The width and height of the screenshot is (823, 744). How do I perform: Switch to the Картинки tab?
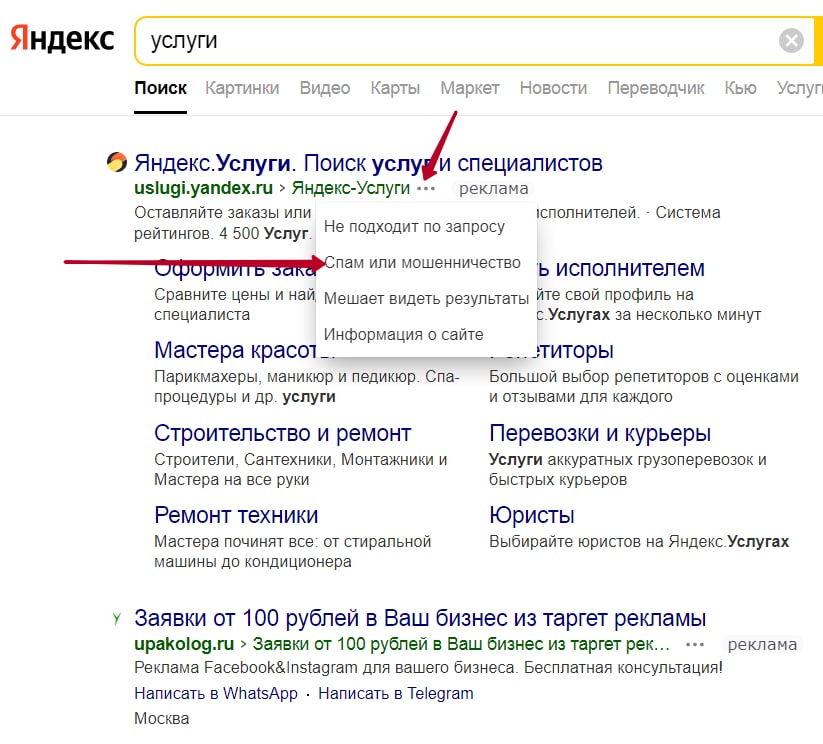click(x=242, y=88)
